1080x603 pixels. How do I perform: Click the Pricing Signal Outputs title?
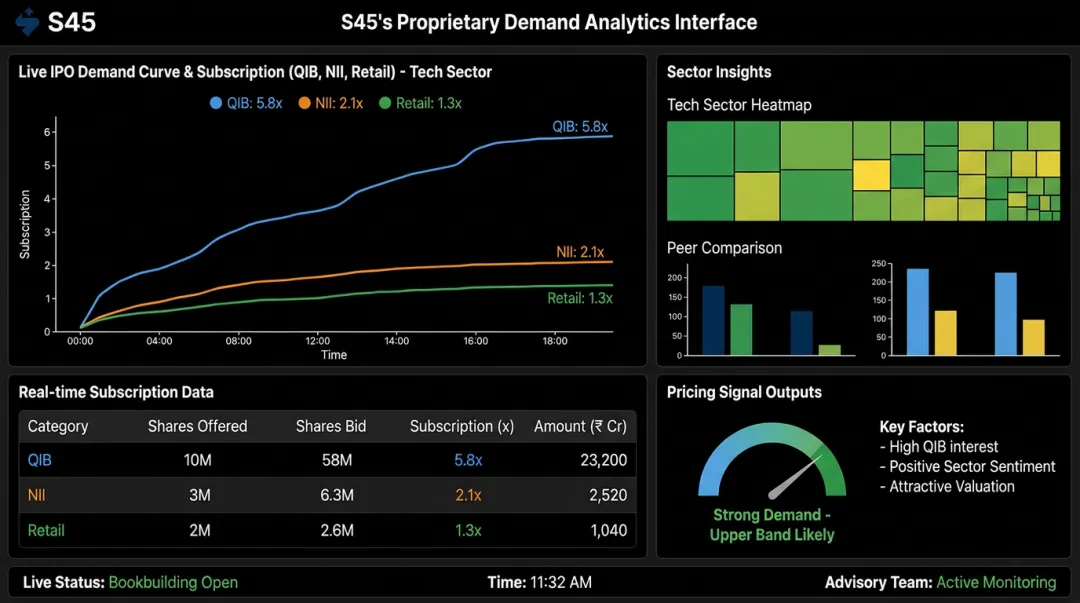(744, 393)
